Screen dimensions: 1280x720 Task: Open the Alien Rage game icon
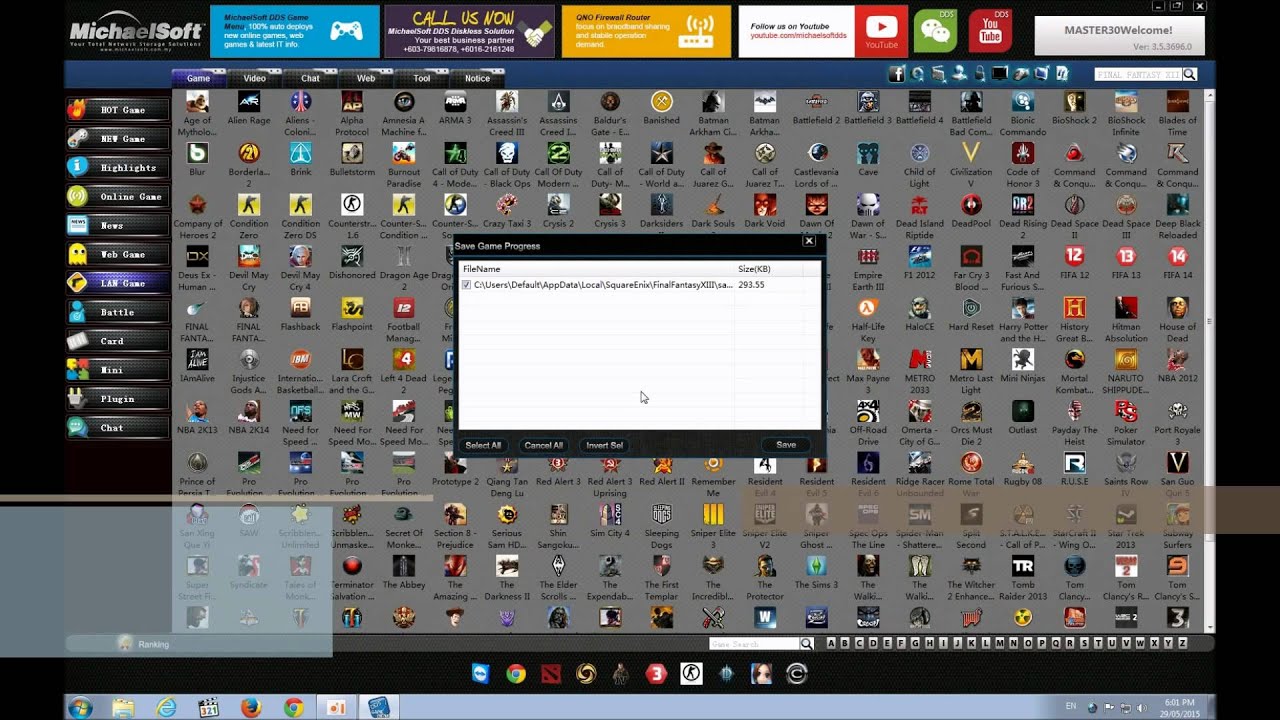[x=249, y=102]
